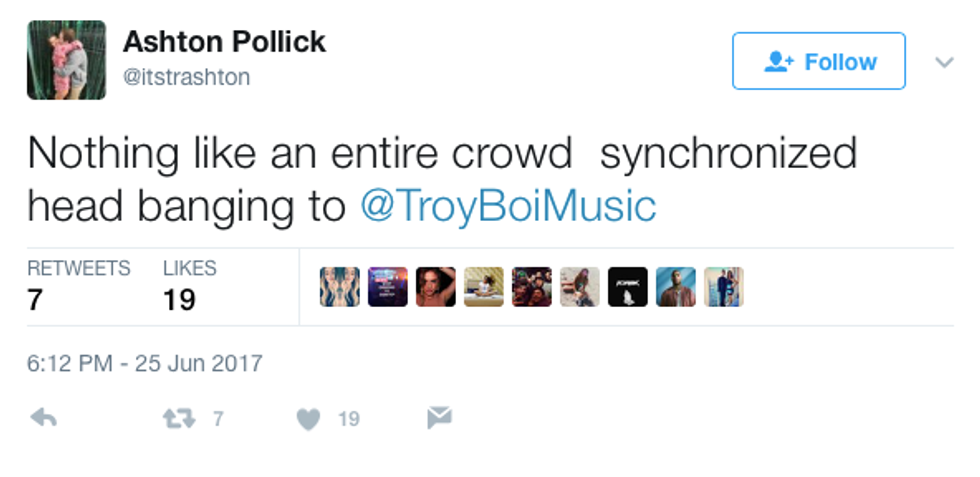Viewport: 980px width, 477px height.
Task: Open the @itstrashton handle link
Action: (186, 77)
